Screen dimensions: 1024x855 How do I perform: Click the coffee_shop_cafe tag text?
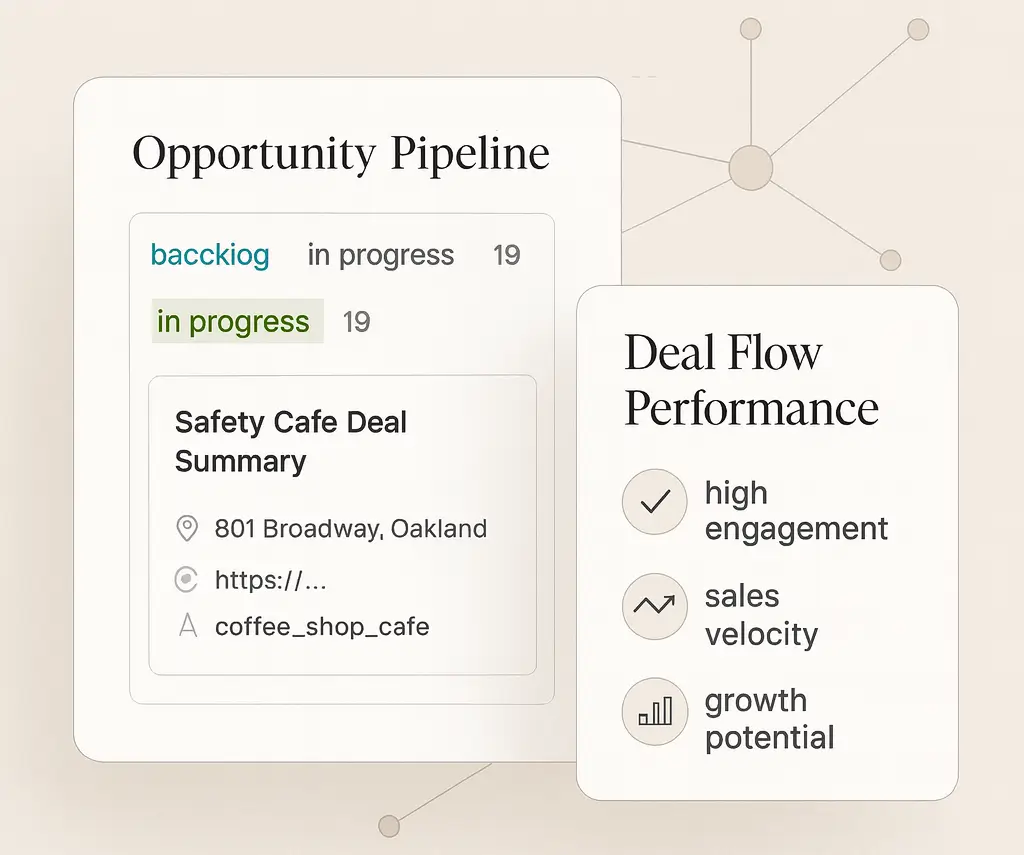[322, 627]
